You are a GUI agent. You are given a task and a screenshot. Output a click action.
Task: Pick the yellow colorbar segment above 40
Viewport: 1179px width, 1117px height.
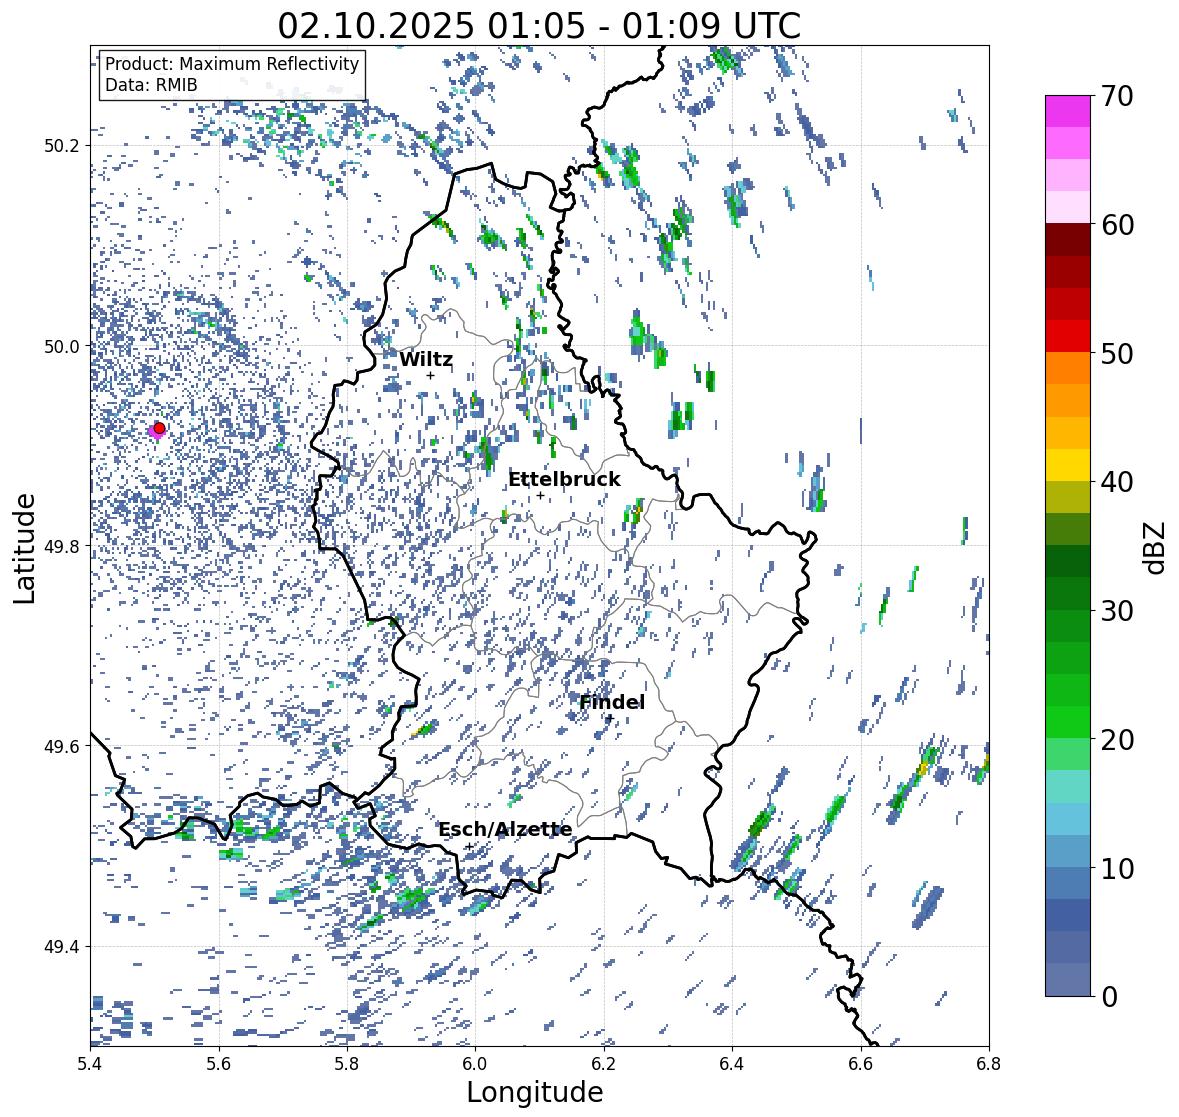[1068, 465]
